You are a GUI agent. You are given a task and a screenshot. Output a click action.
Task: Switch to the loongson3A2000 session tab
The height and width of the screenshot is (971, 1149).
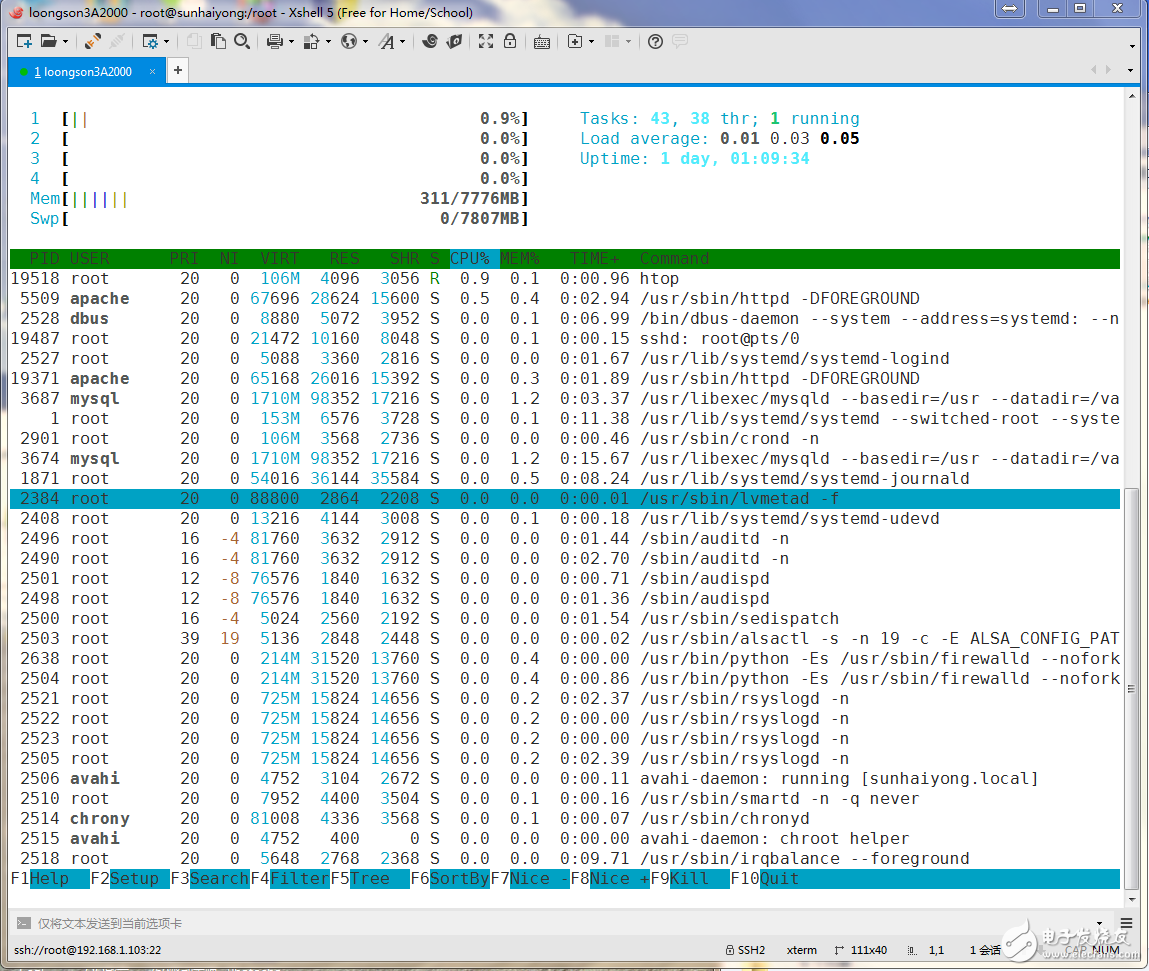pos(82,71)
